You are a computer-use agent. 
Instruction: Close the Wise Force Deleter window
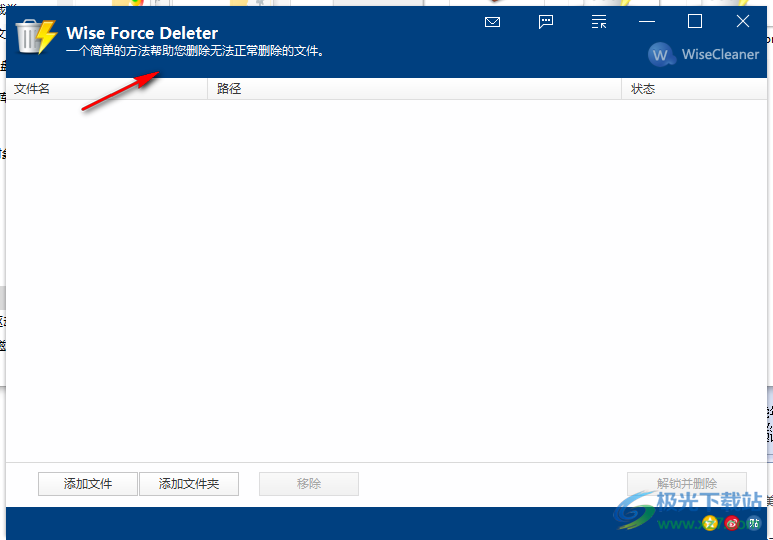click(742, 21)
